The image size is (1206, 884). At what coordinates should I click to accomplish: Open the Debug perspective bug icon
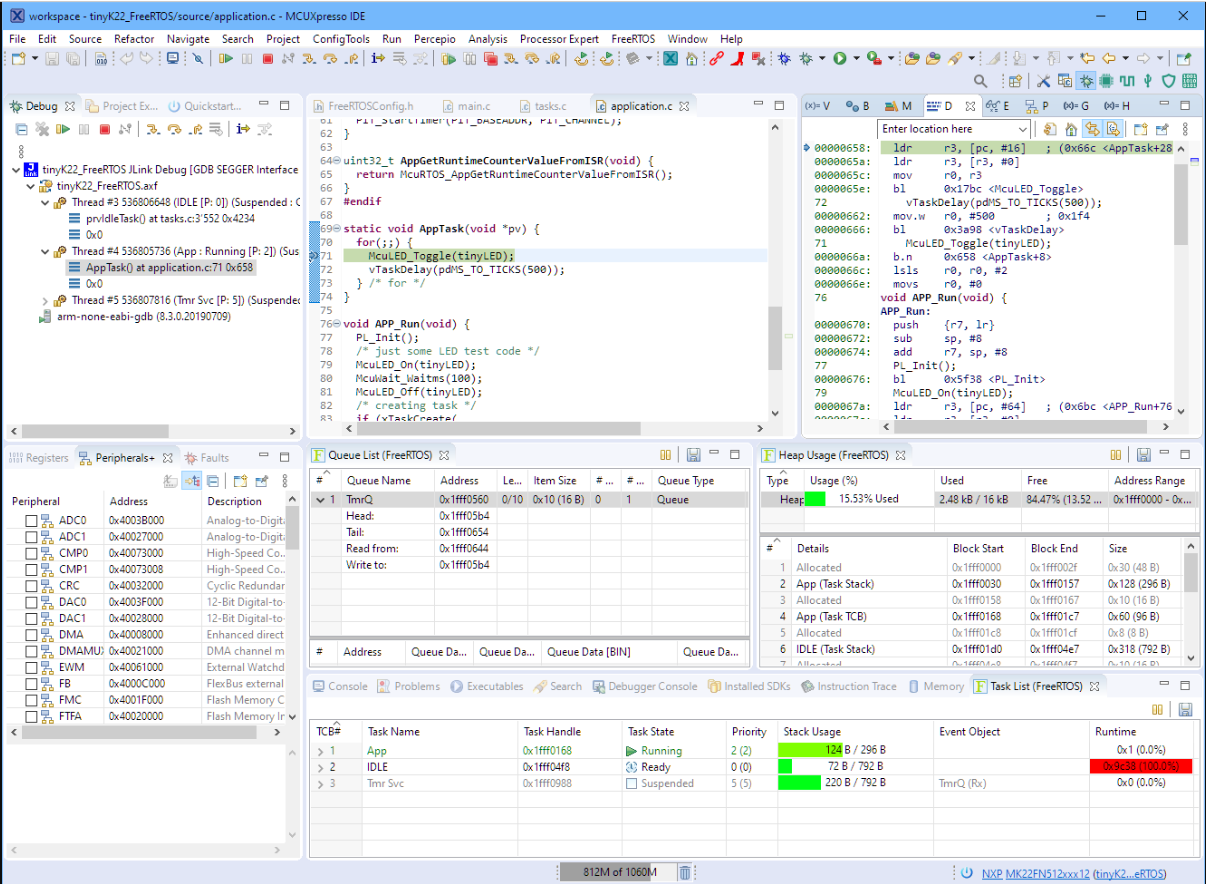click(1086, 81)
